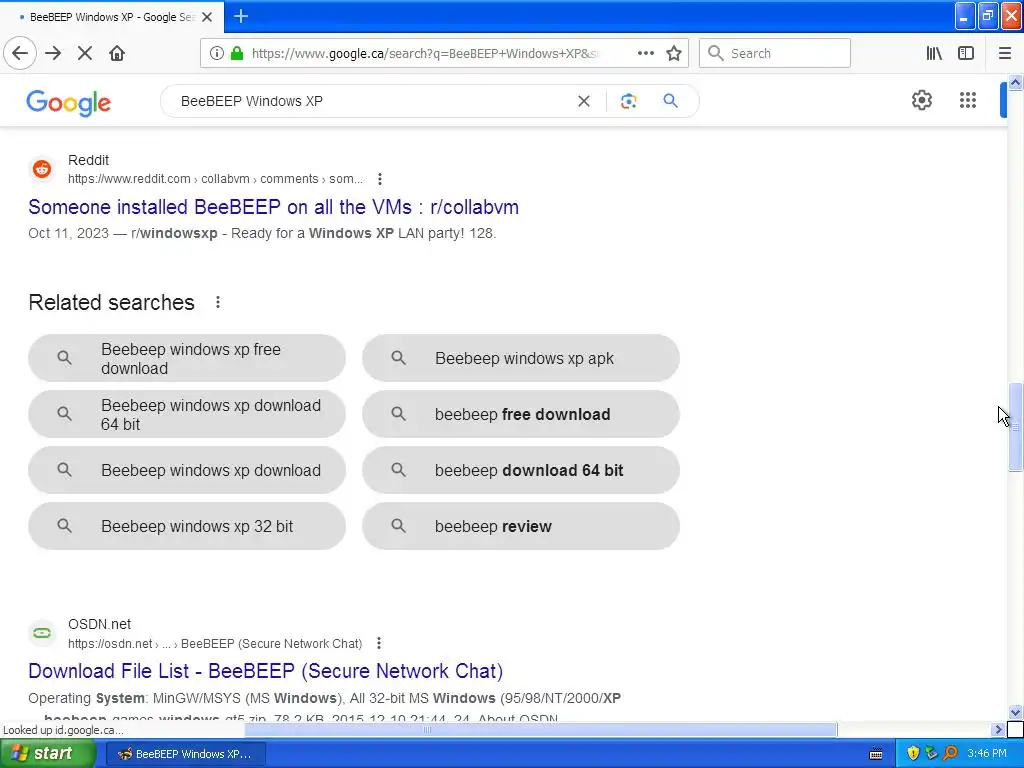Image resolution: width=1024 pixels, height=768 pixels.
Task: Open page actions three-dot menu
Action: [x=645, y=54]
